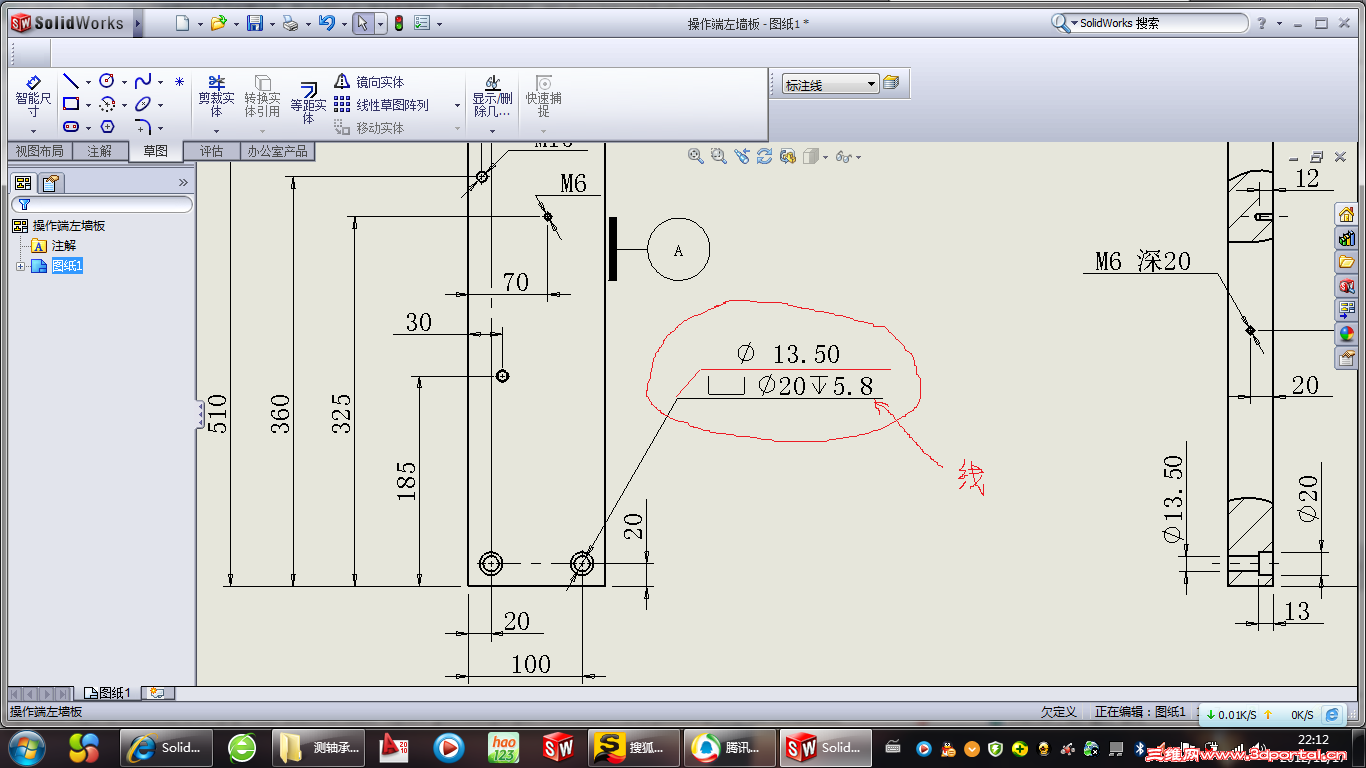Screen dimensions: 1366x768
Task: Open the Smart Dimension dropdown arrow
Action: [x=32, y=131]
